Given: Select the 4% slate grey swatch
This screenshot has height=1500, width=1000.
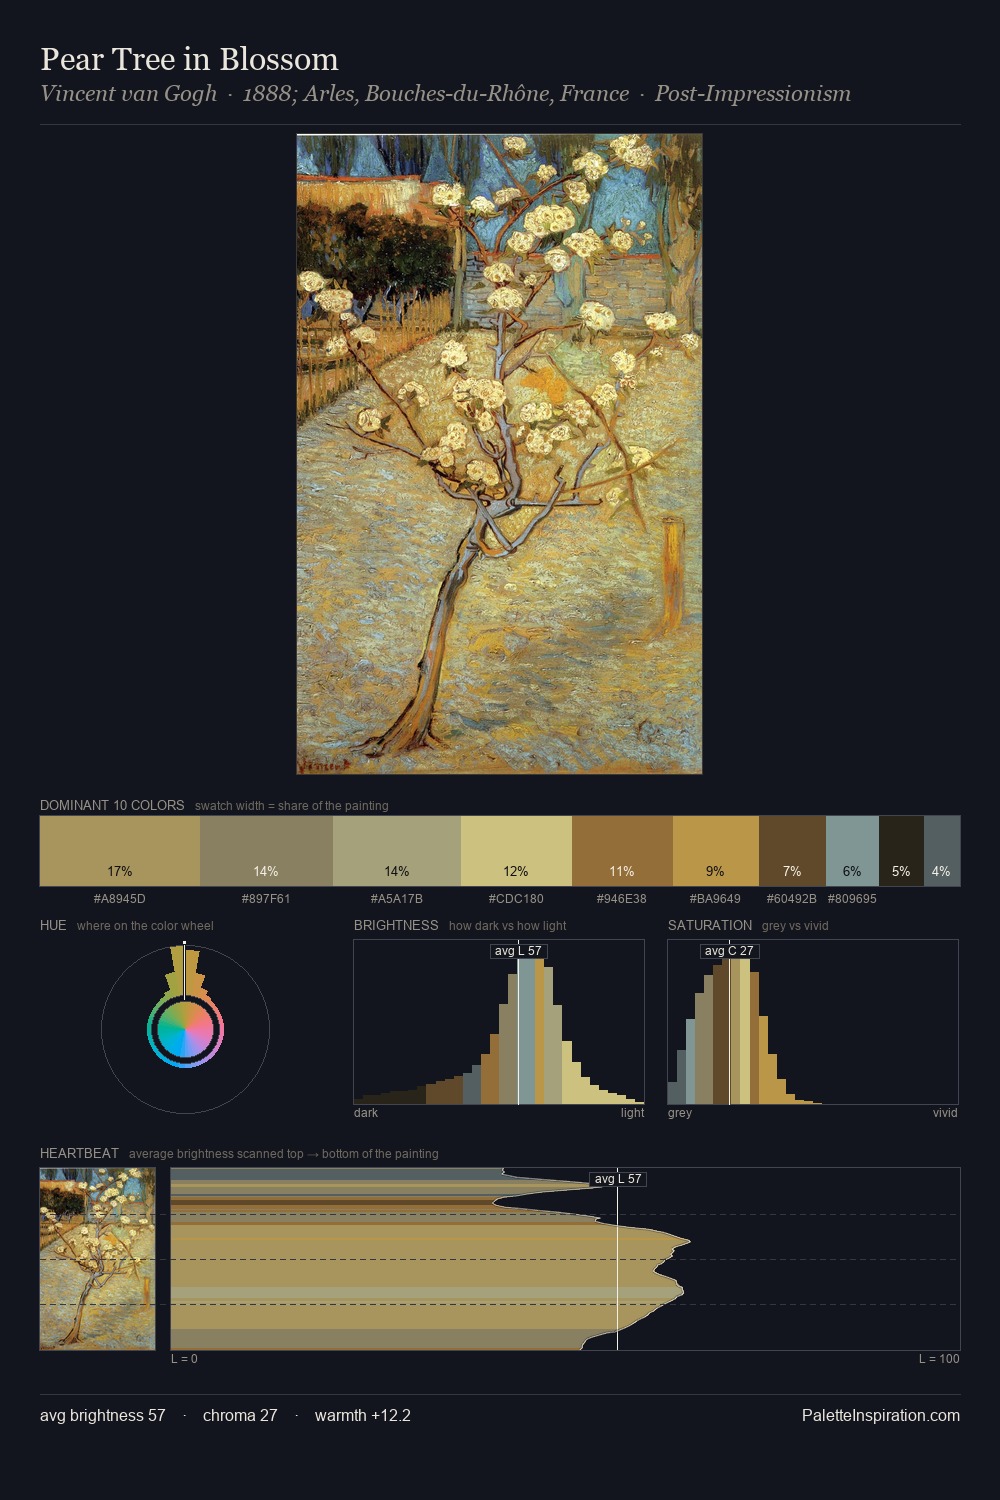Looking at the screenshot, I should (x=942, y=851).
